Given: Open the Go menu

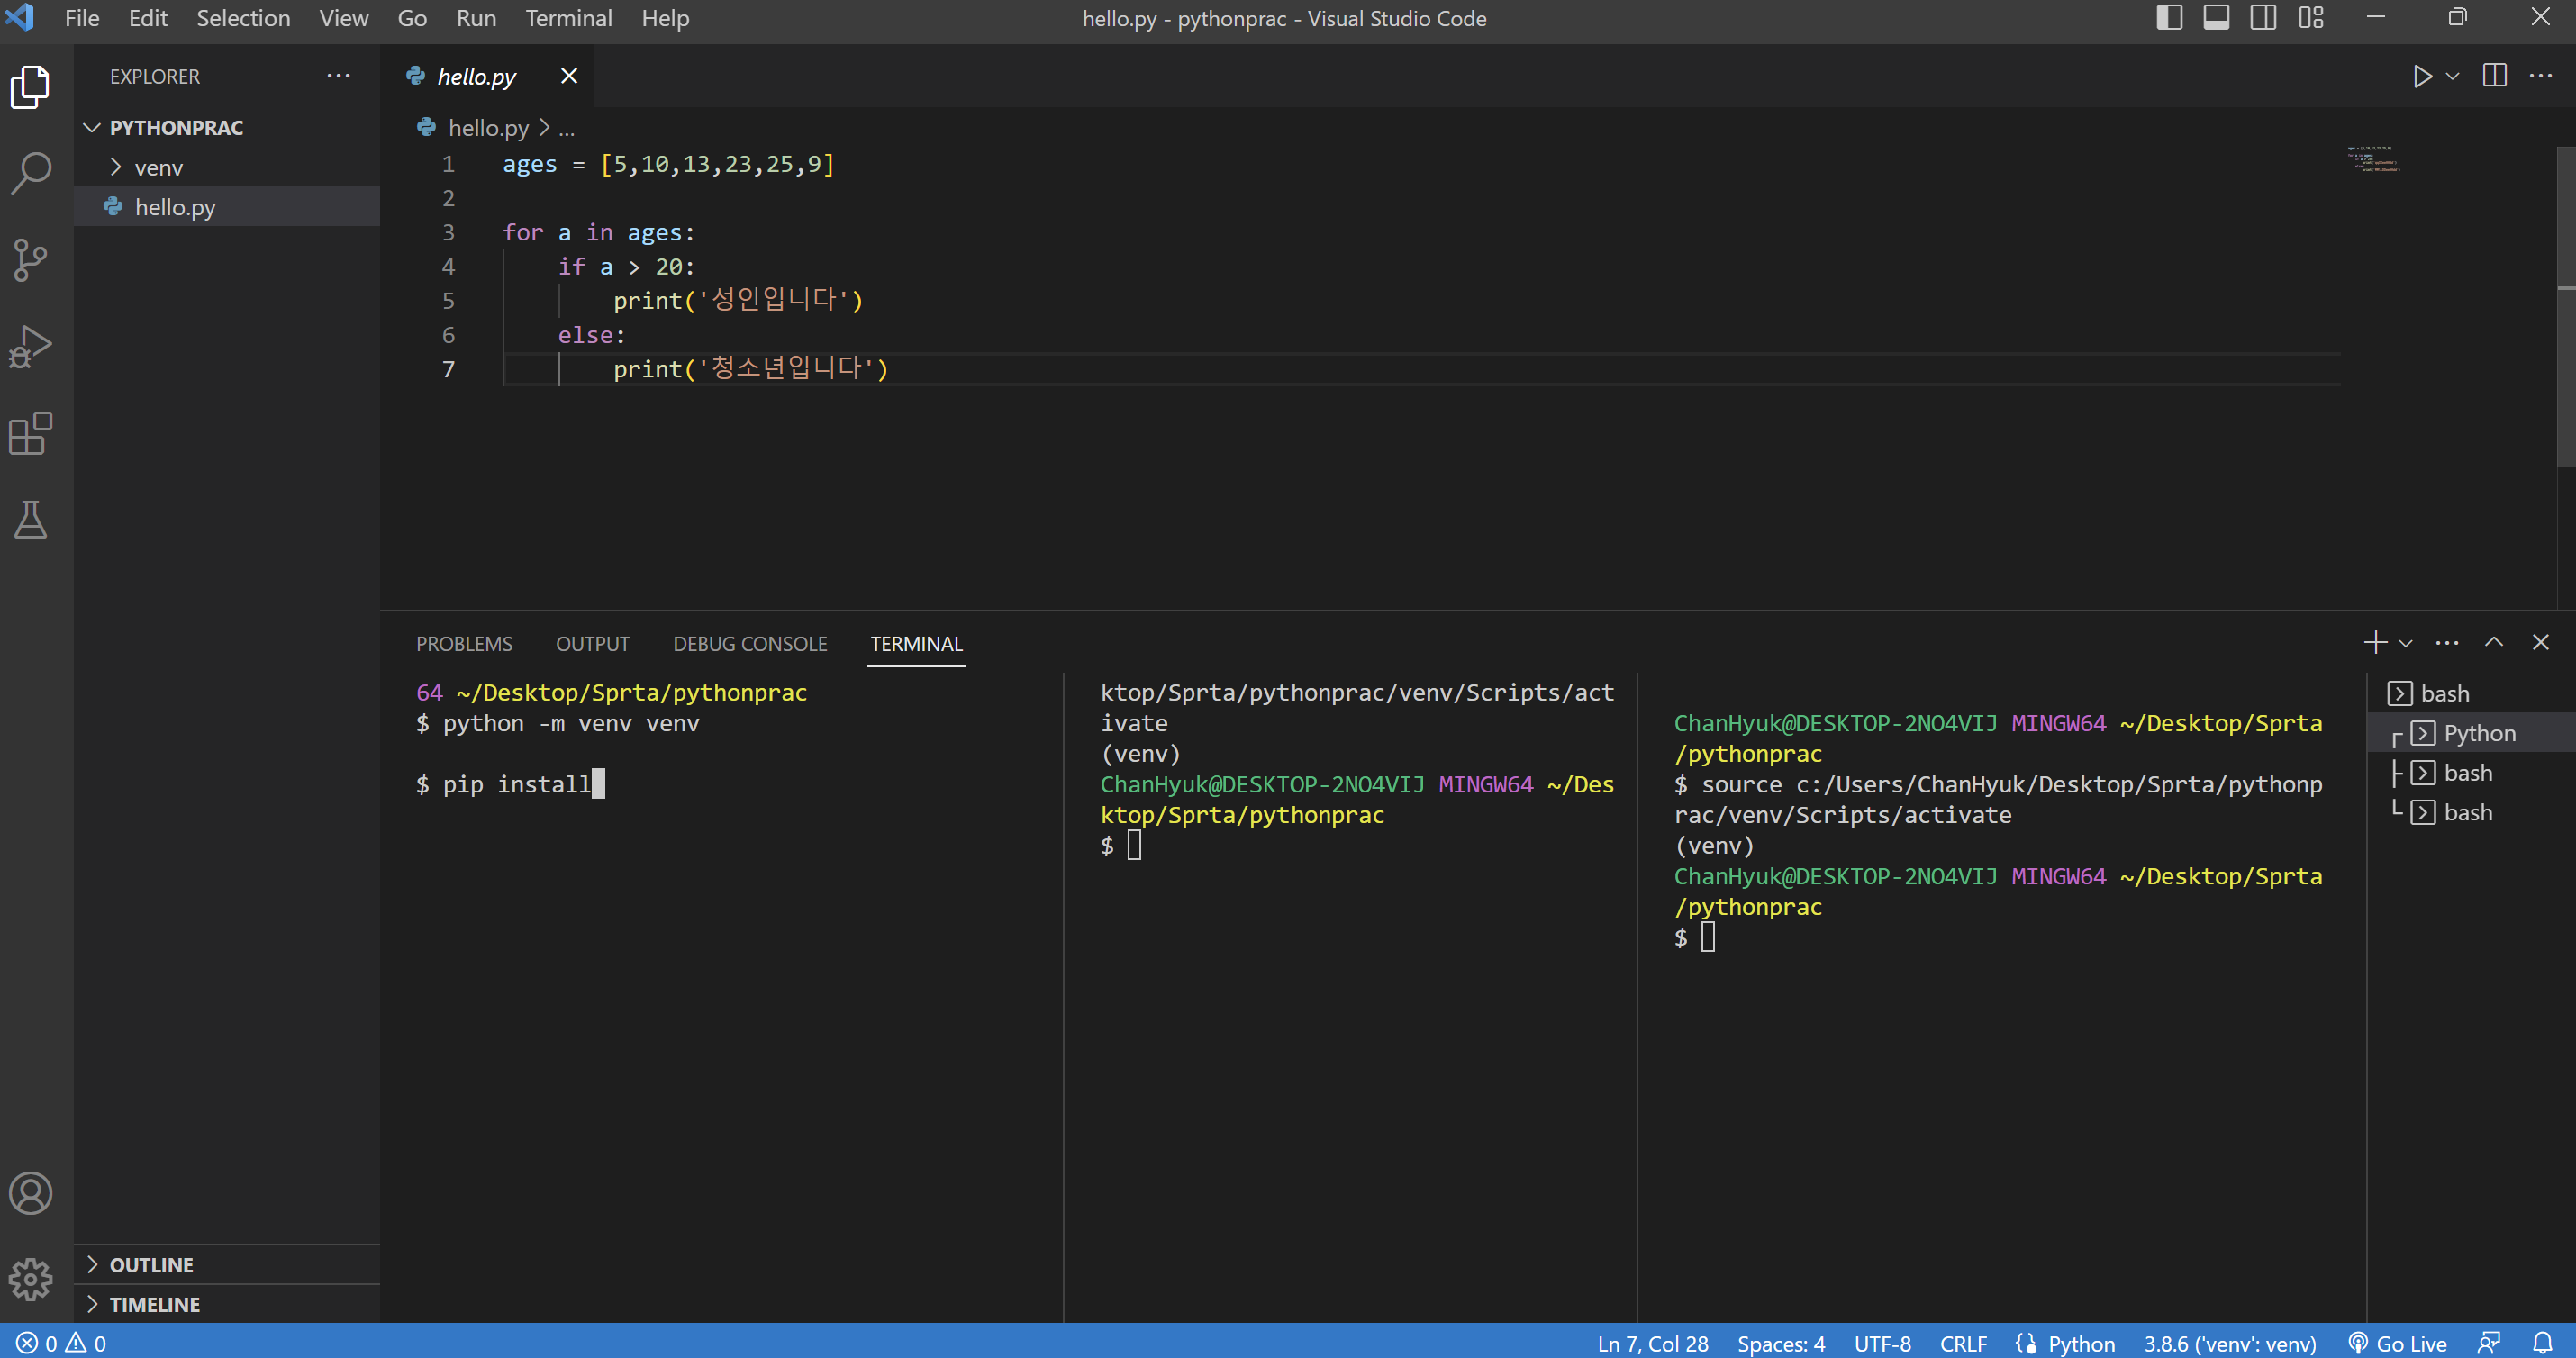Looking at the screenshot, I should tap(412, 18).
